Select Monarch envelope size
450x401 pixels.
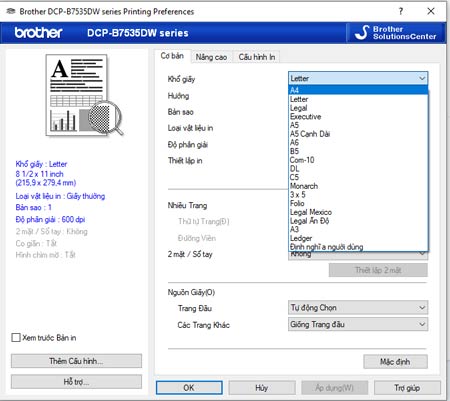coord(358,186)
